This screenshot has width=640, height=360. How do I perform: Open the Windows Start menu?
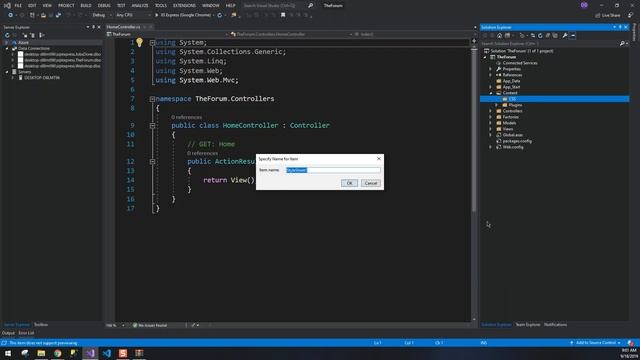(8, 353)
